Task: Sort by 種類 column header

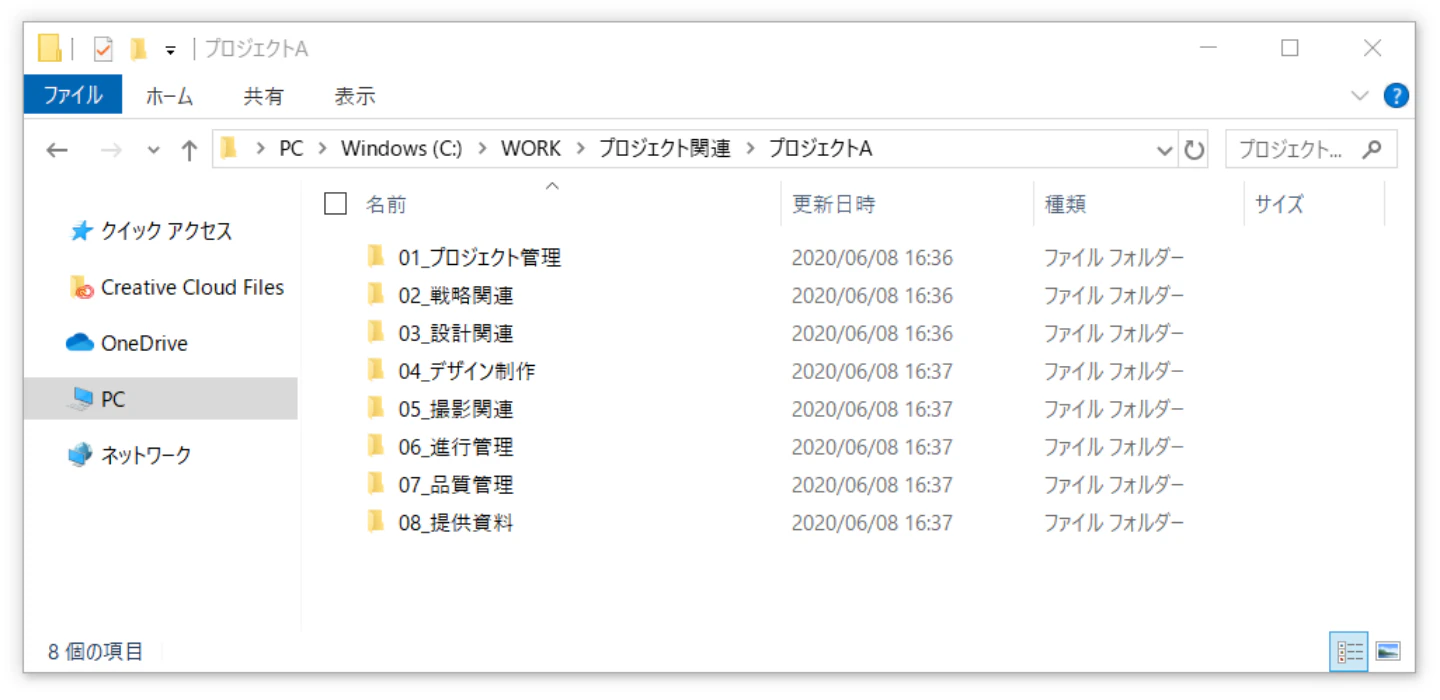Action: point(1066,204)
